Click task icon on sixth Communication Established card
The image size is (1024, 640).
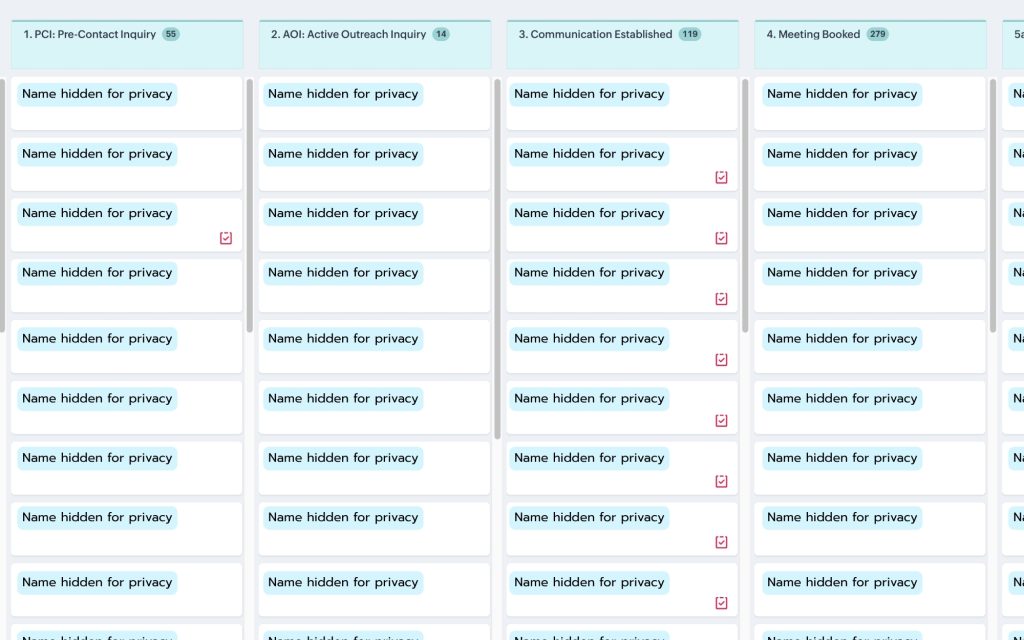coord(721,421)
